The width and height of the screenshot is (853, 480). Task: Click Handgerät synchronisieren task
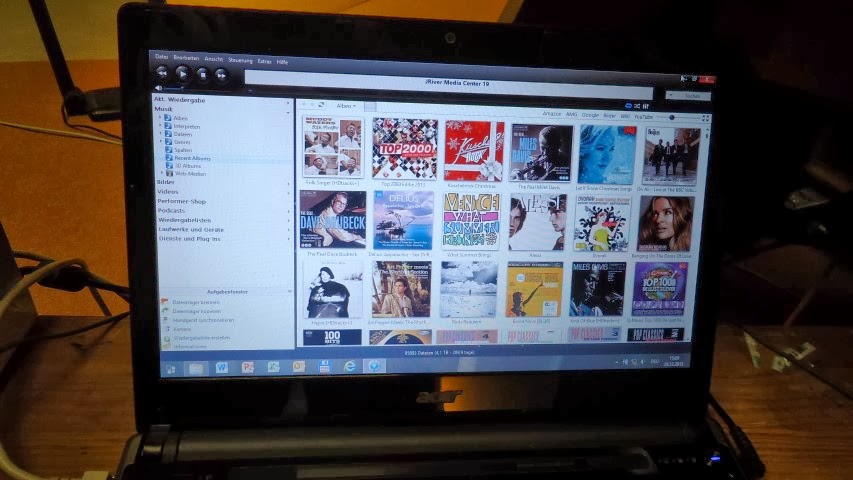203,320
